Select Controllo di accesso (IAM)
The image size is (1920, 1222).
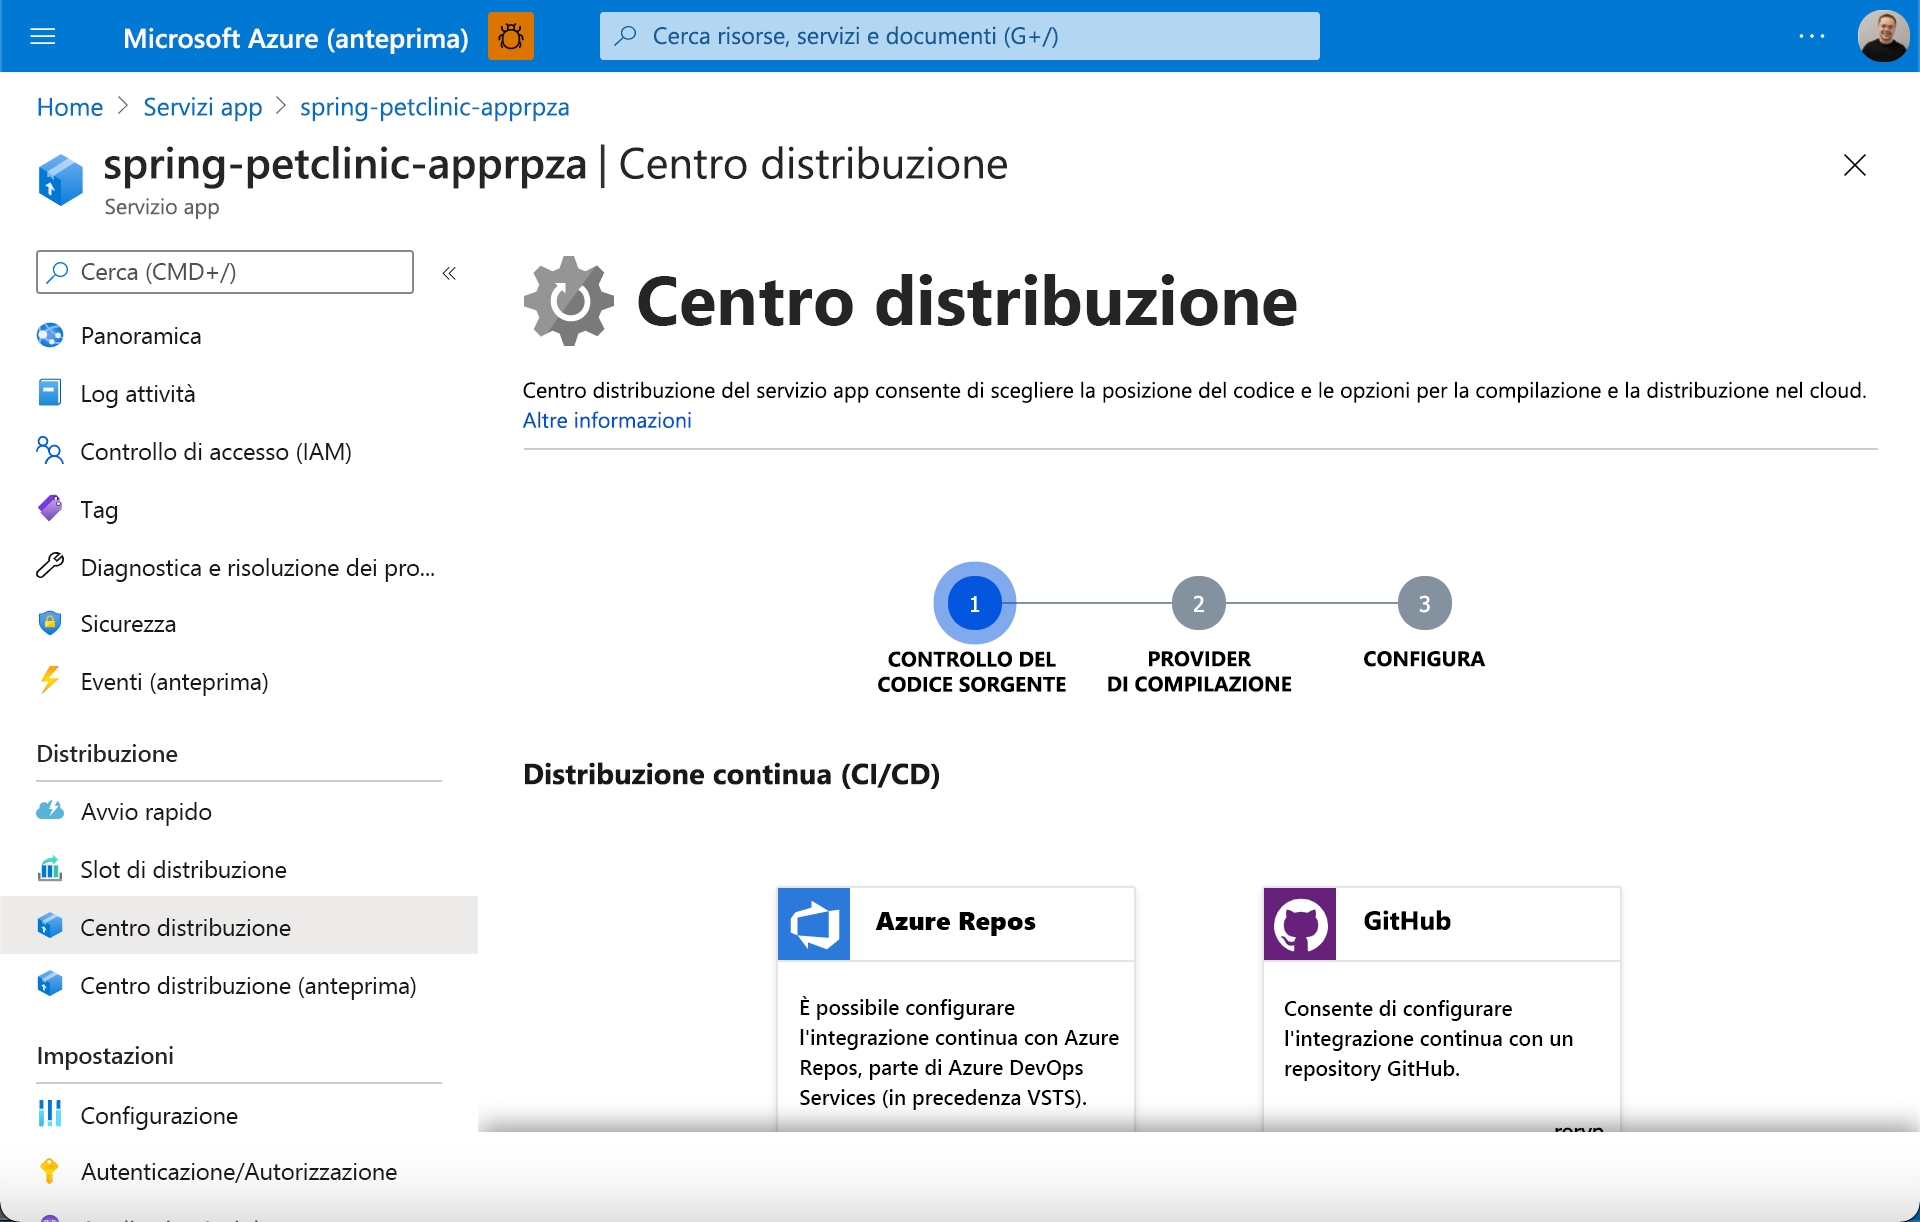(x=215, y=451)
